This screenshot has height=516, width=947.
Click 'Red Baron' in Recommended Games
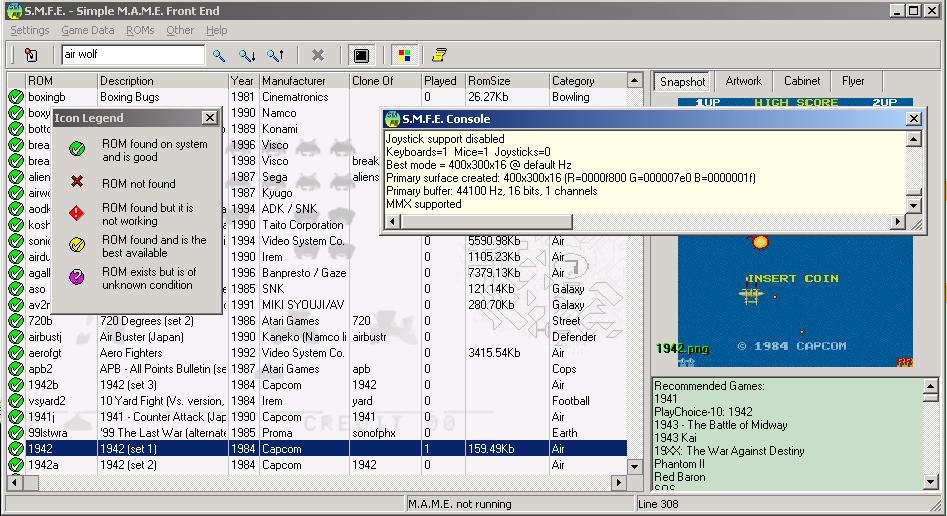679,477
